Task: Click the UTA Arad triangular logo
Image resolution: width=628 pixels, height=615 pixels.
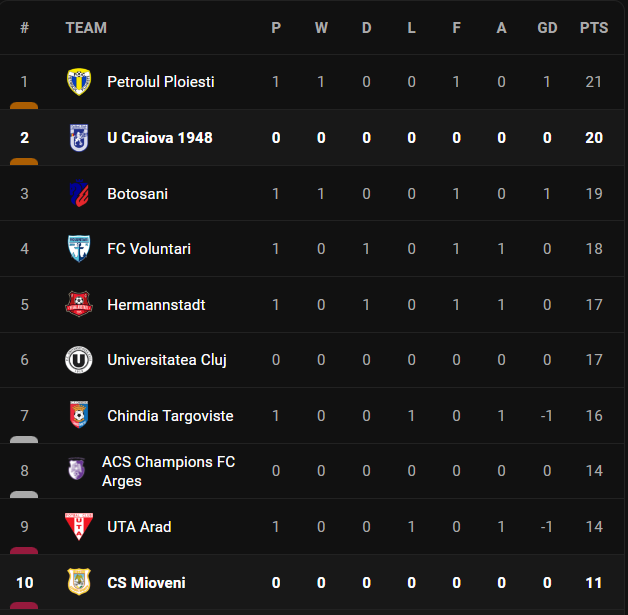Action: [x=79, y=527]
